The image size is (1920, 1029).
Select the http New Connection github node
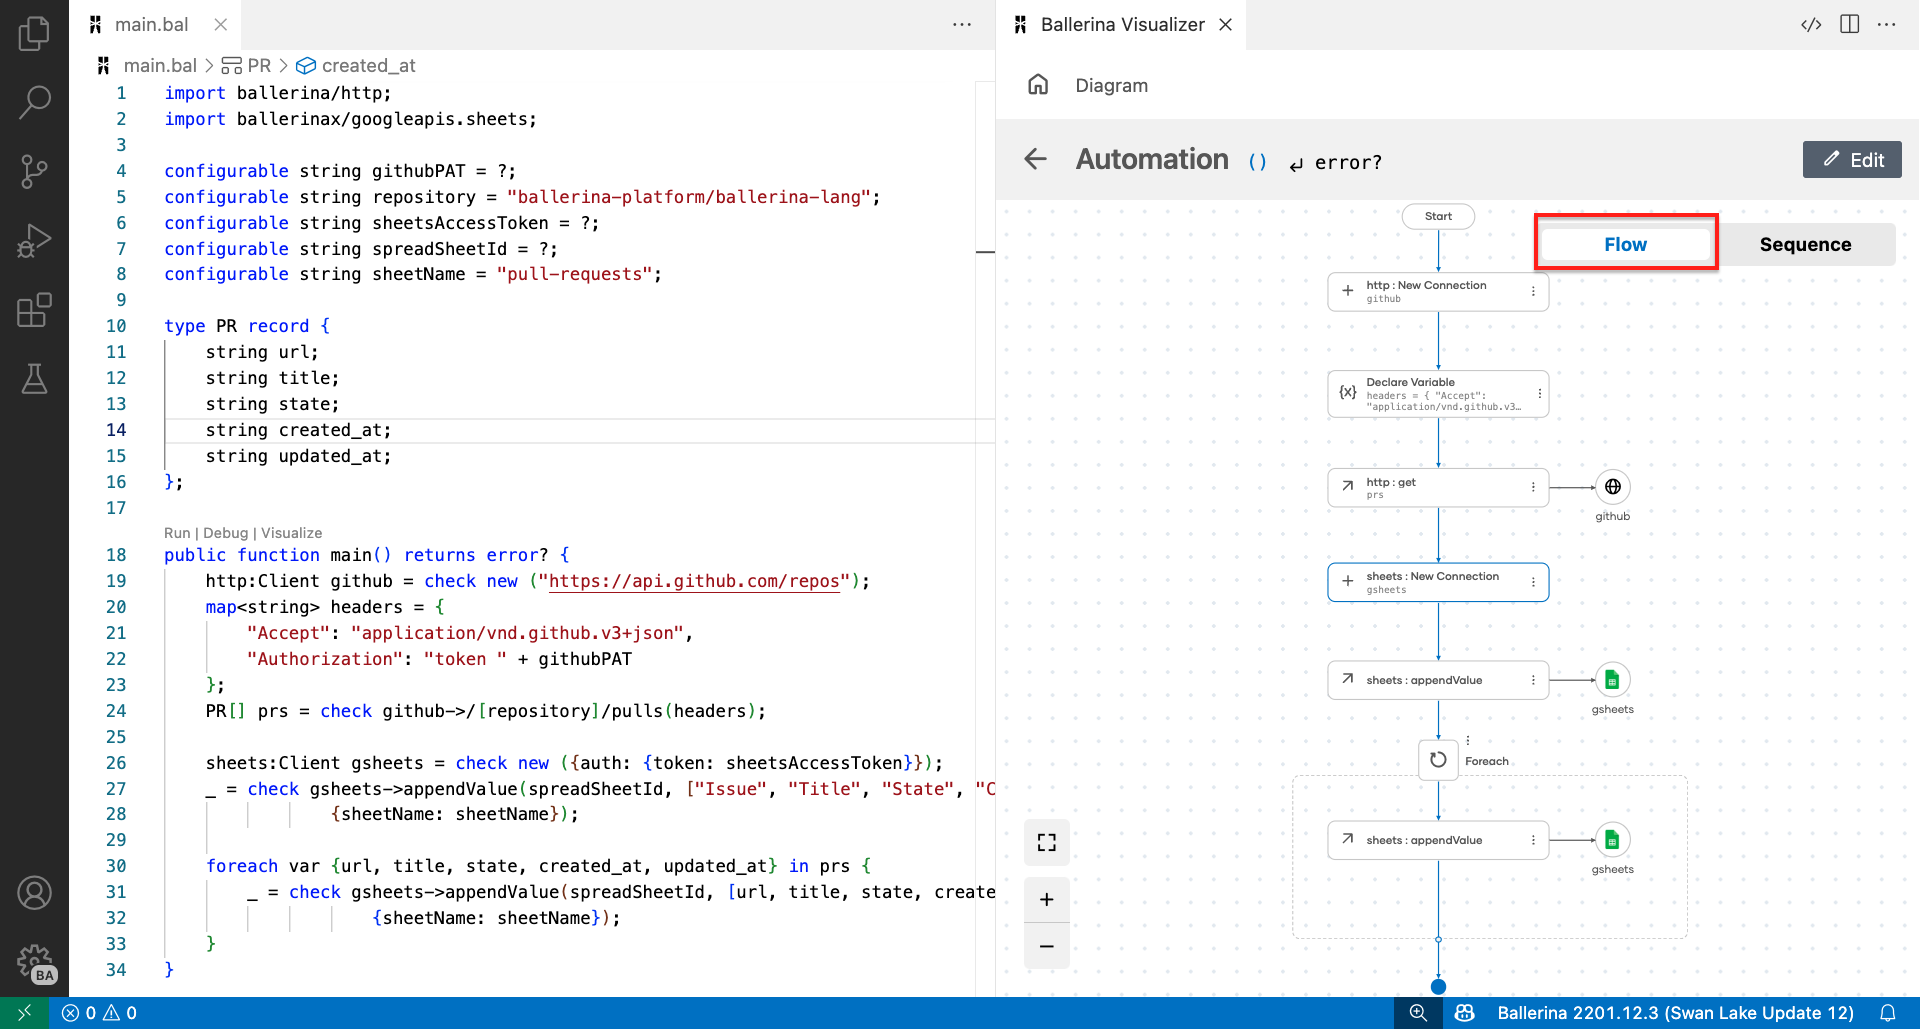[1438, 291]
